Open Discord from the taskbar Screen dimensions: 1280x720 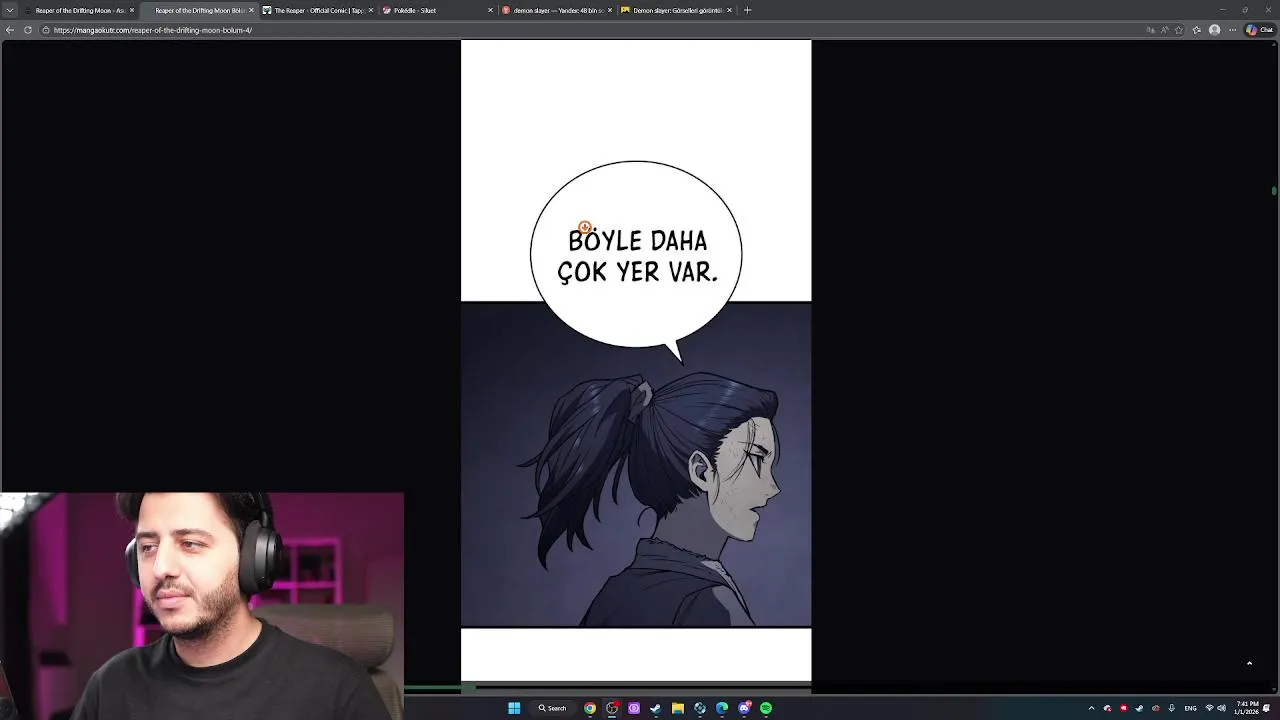tap(744, 708)
